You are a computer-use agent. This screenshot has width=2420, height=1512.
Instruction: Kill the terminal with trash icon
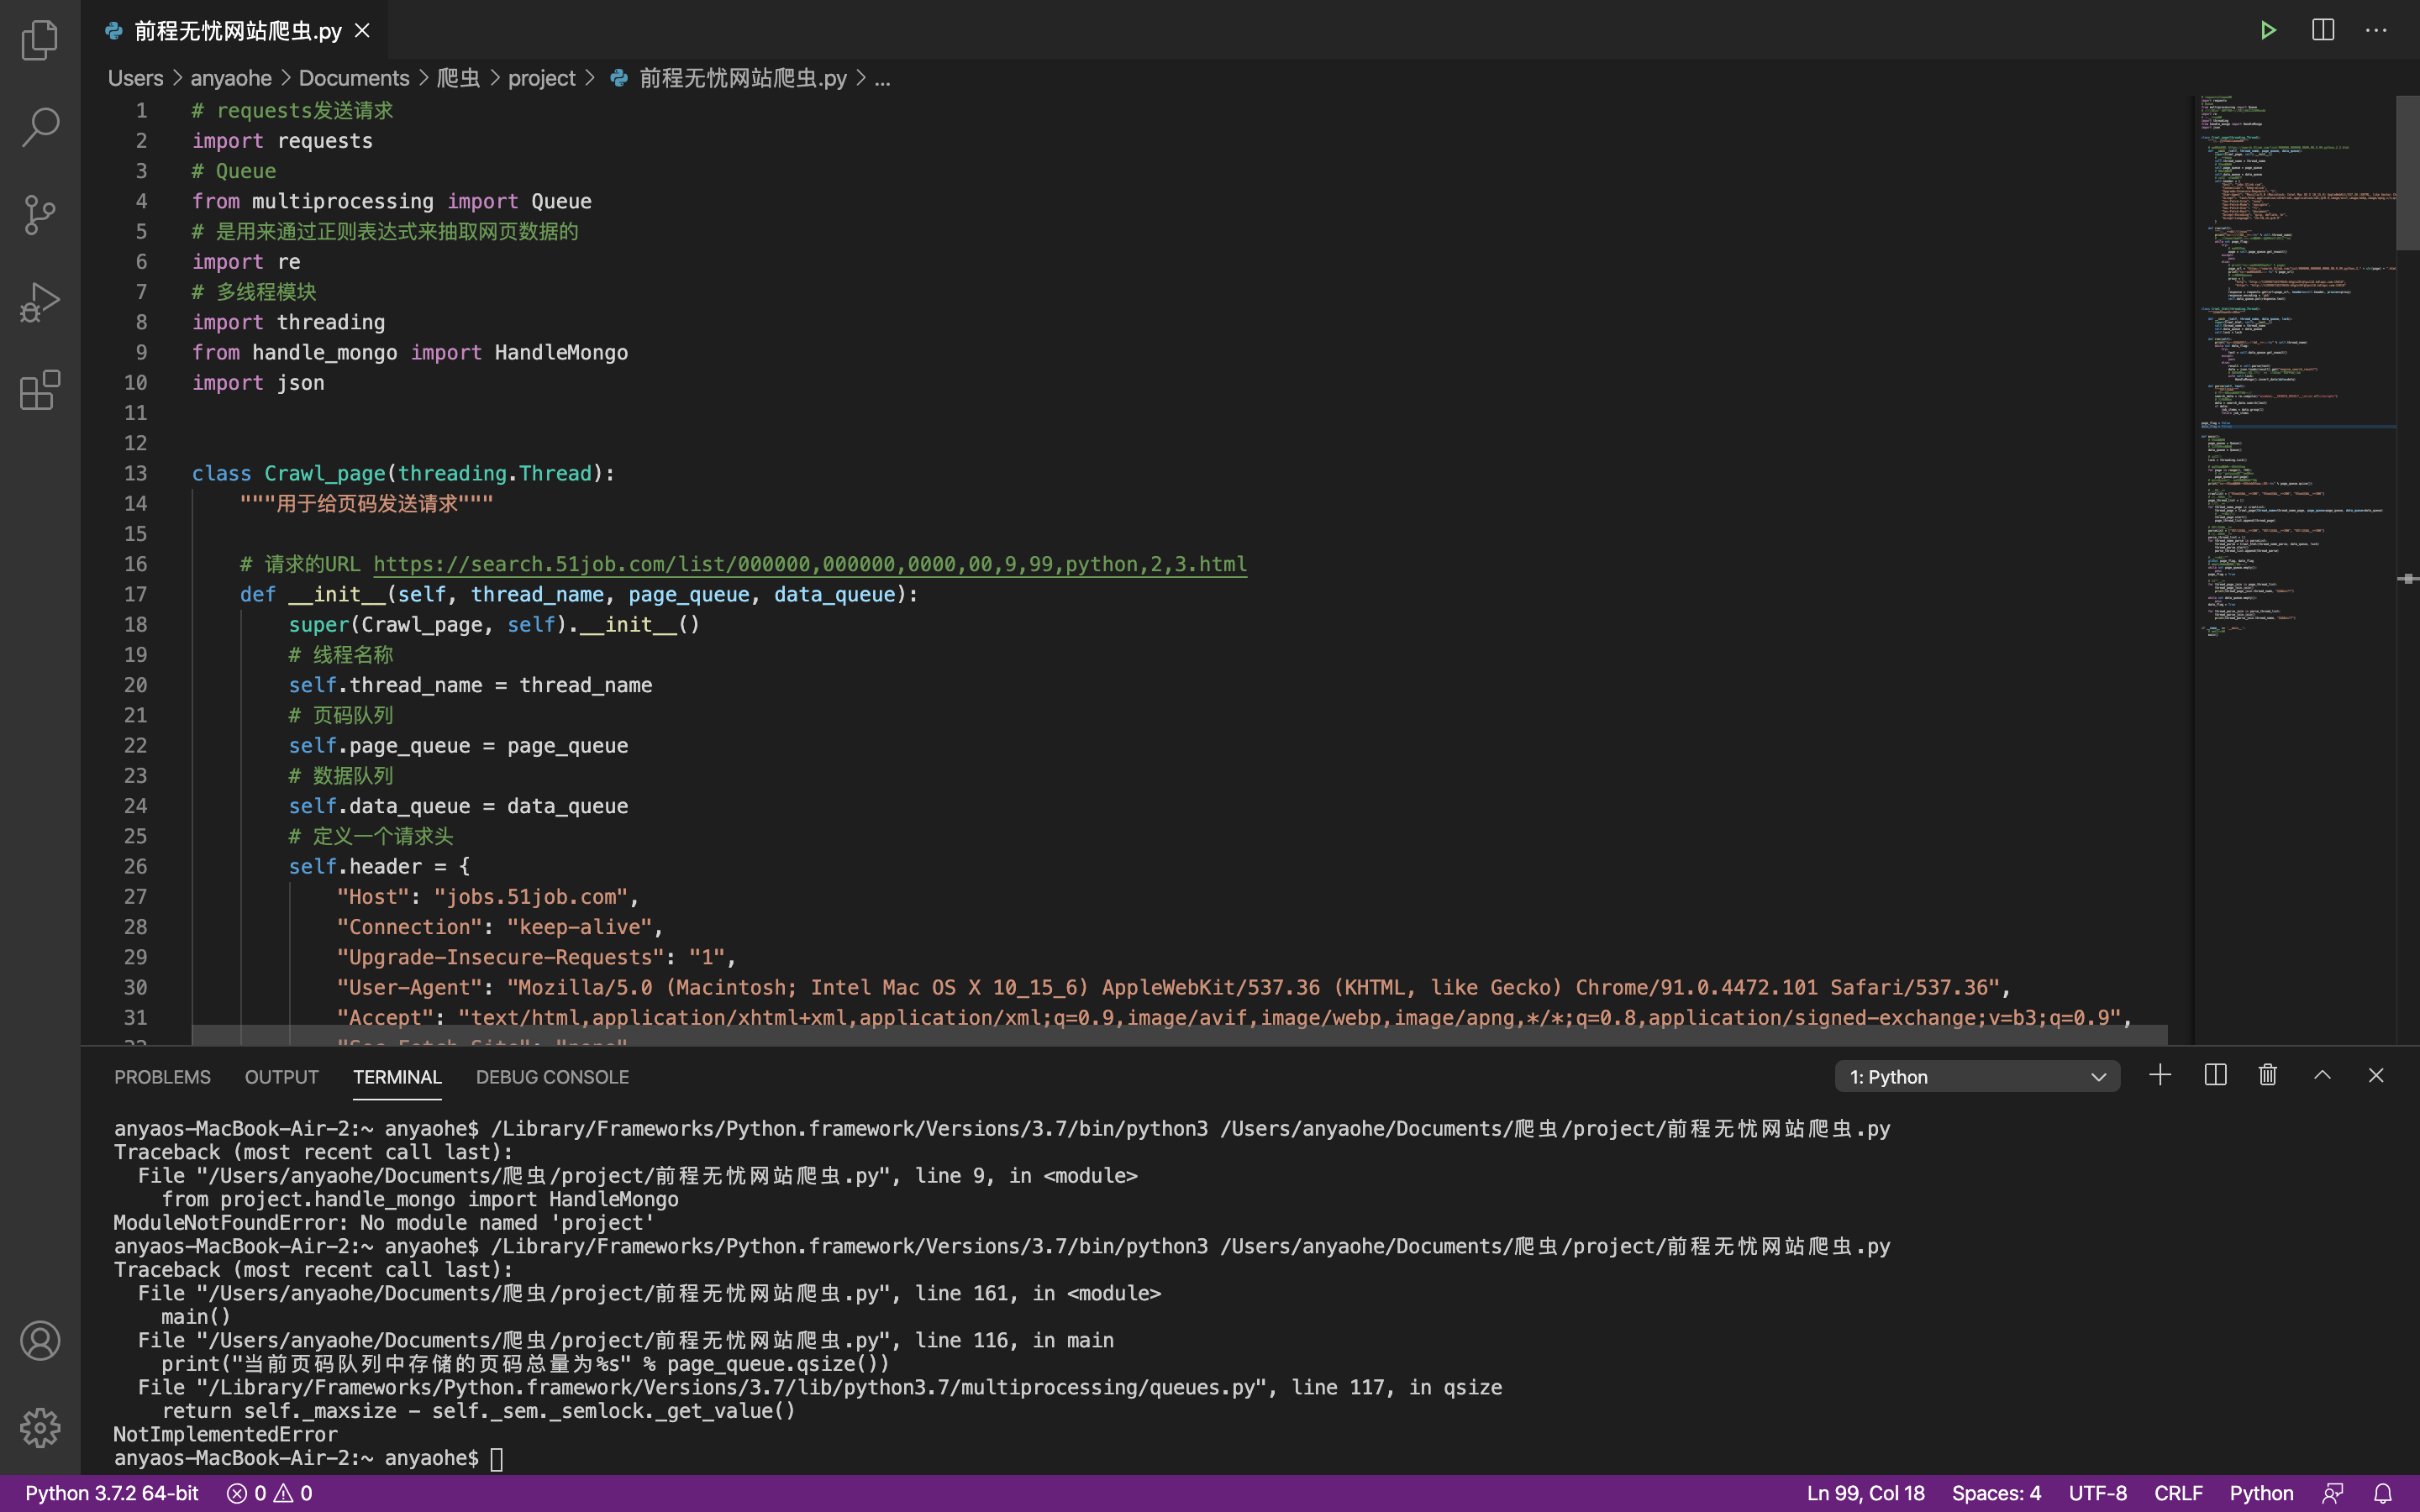[2268, 1075]
